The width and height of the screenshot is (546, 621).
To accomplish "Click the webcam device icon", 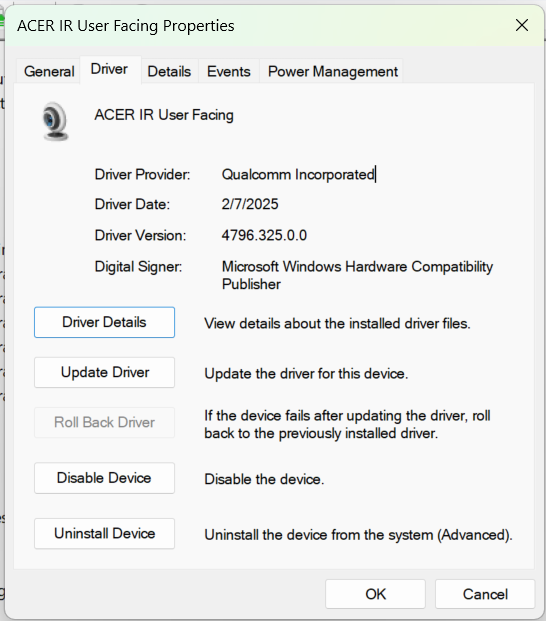I will click(55, 121).
